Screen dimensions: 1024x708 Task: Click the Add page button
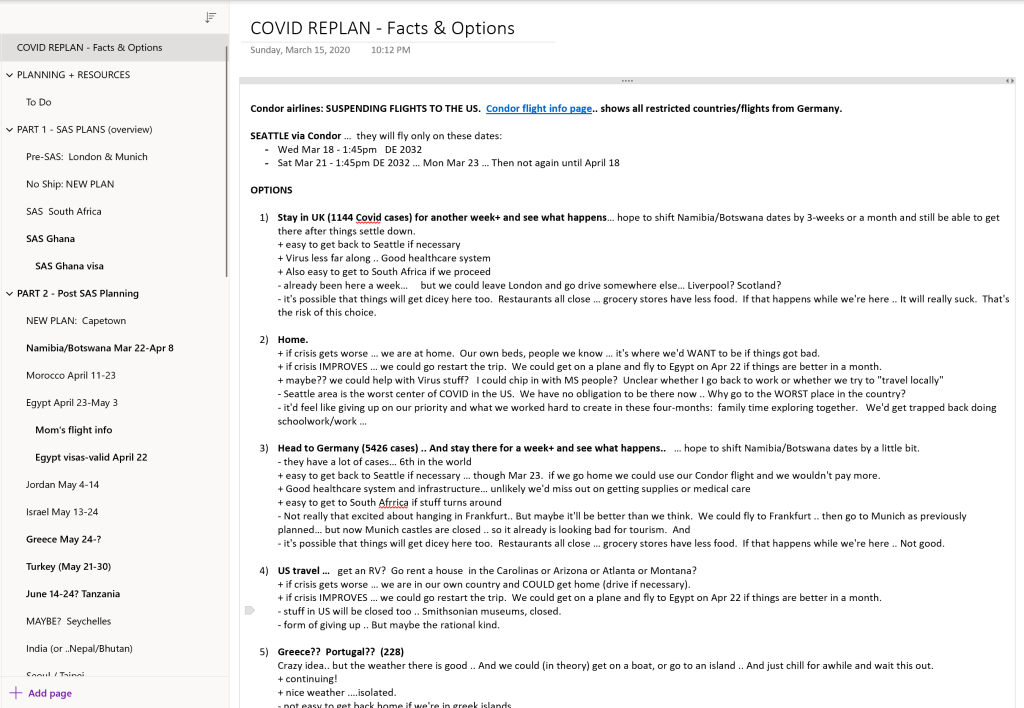click(x=49, y=693)
